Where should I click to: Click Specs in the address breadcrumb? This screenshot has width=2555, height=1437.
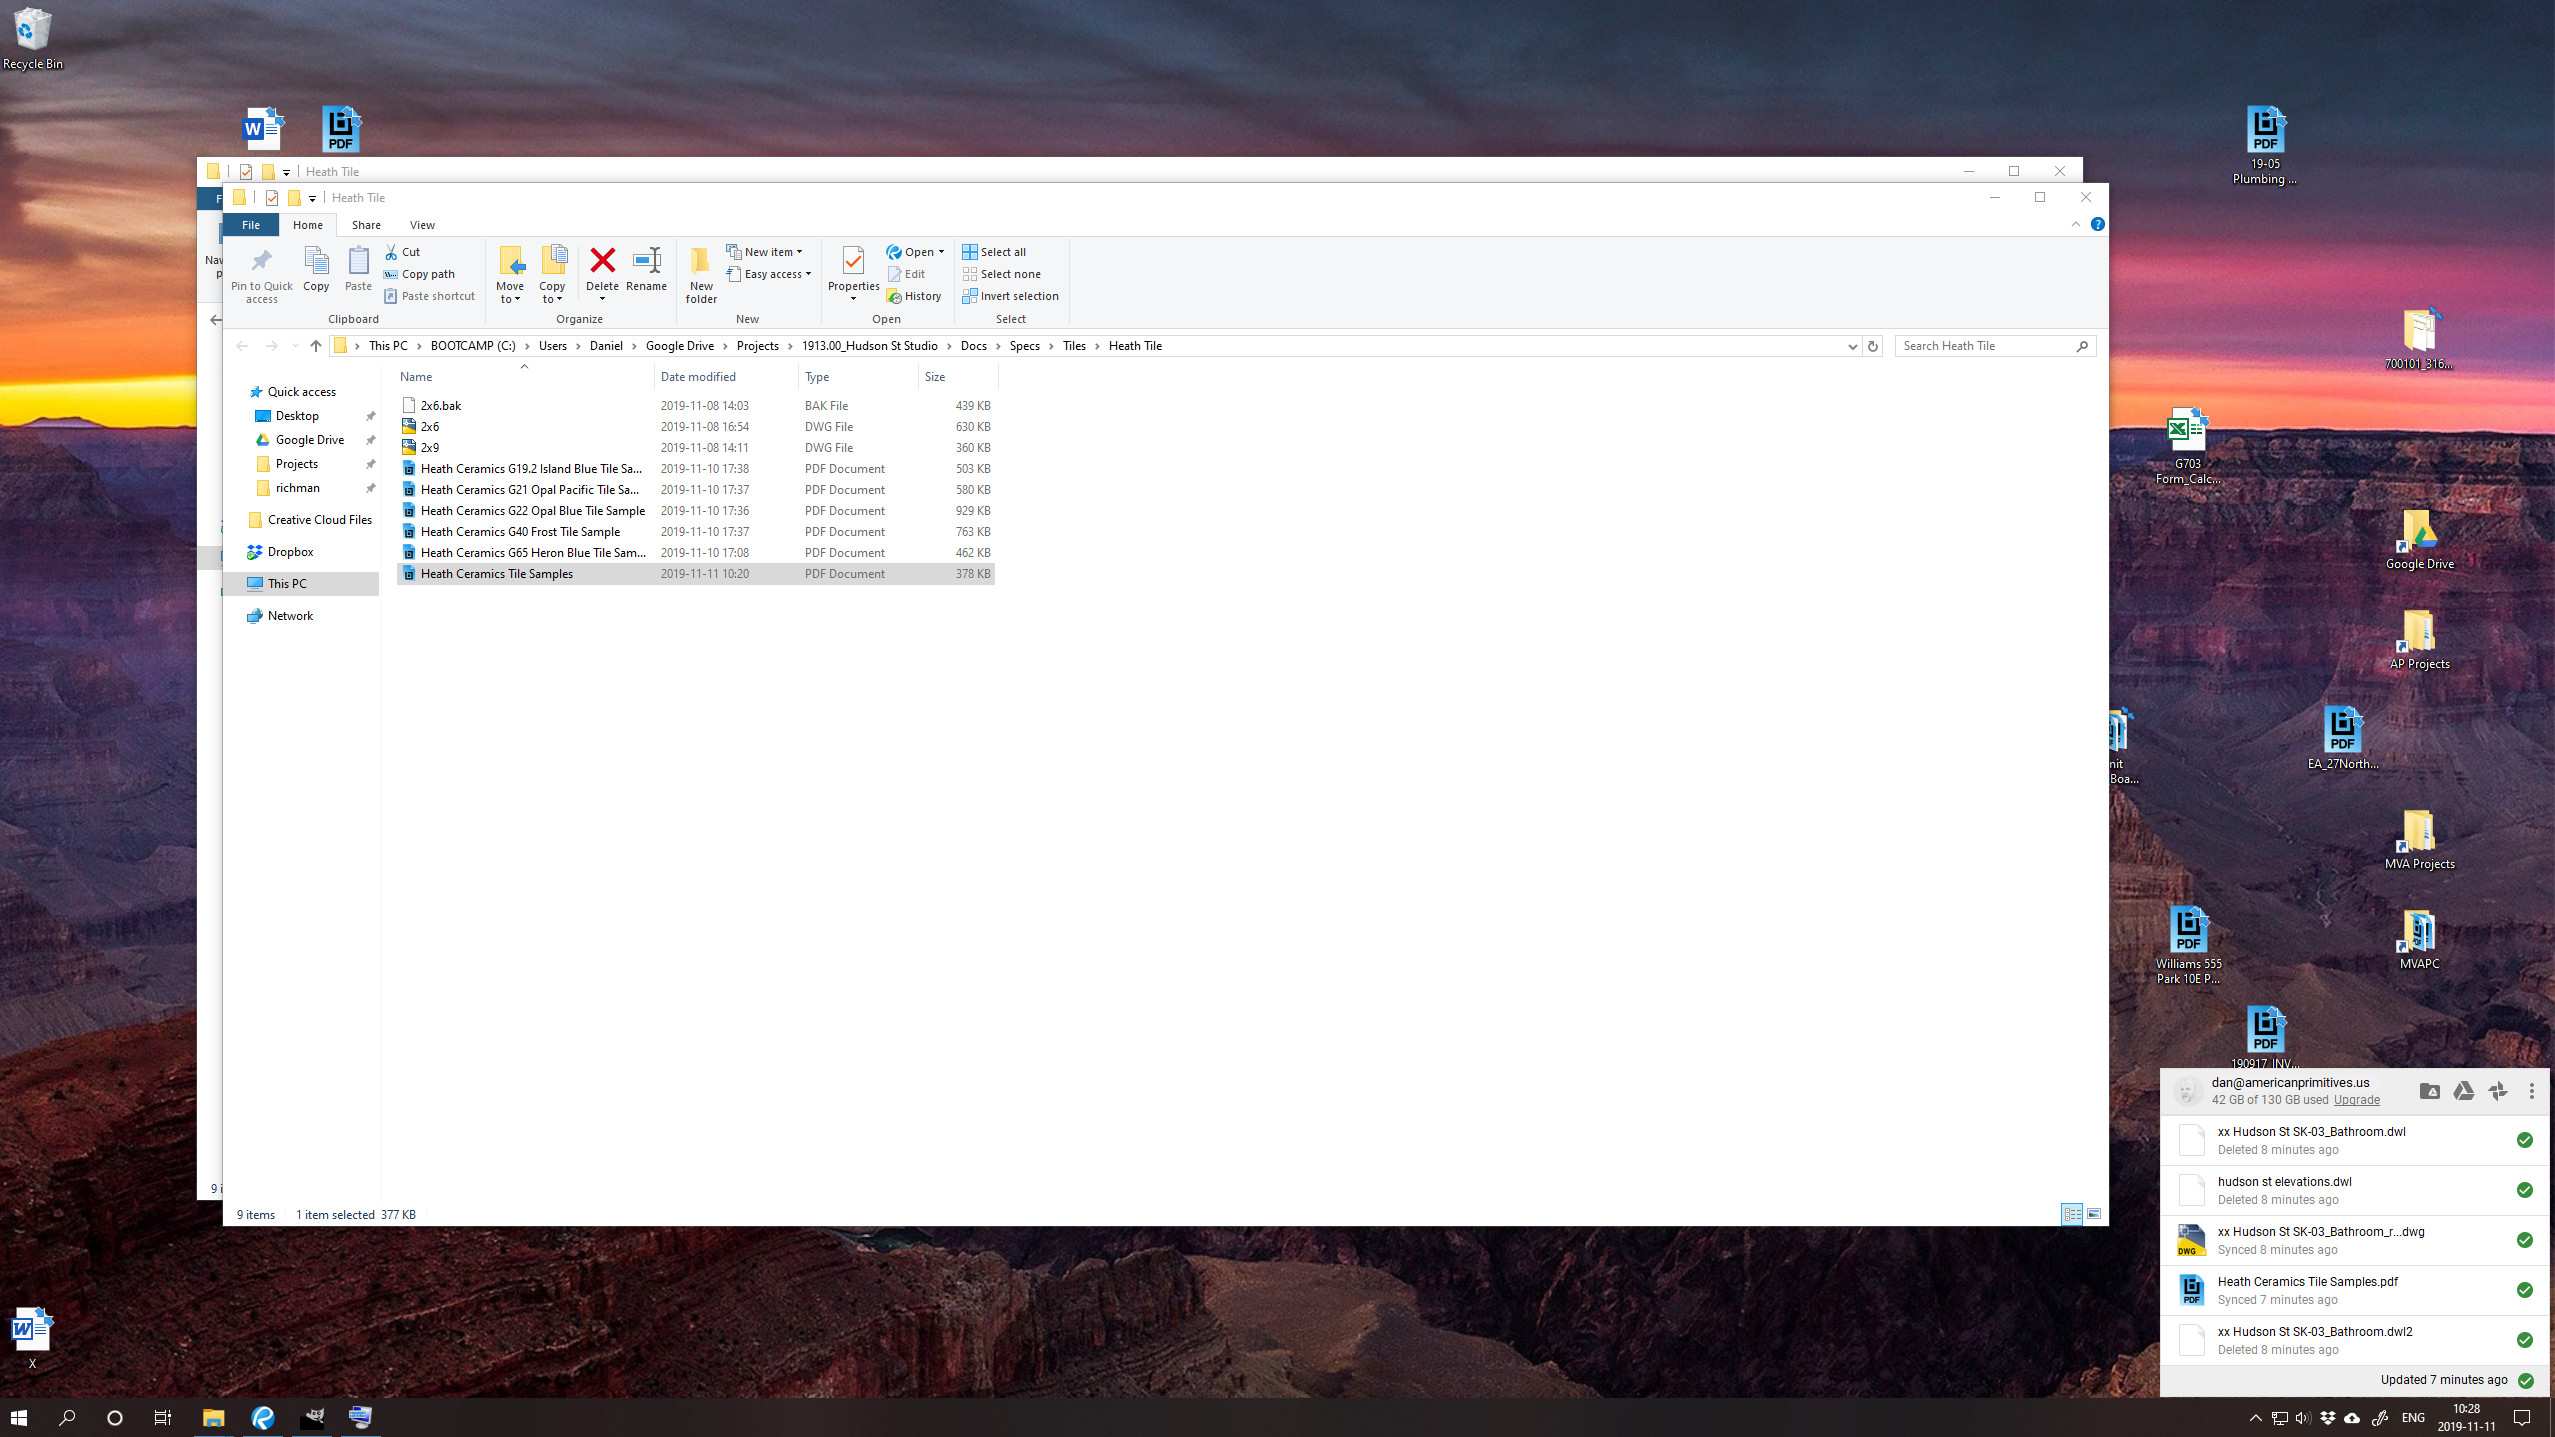point(1024,346)
